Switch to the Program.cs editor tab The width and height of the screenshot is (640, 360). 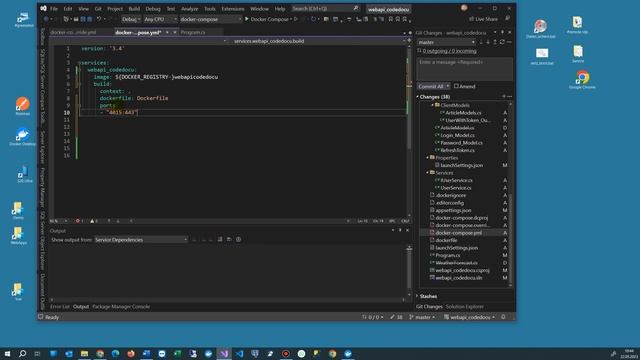tap(193, 32)
